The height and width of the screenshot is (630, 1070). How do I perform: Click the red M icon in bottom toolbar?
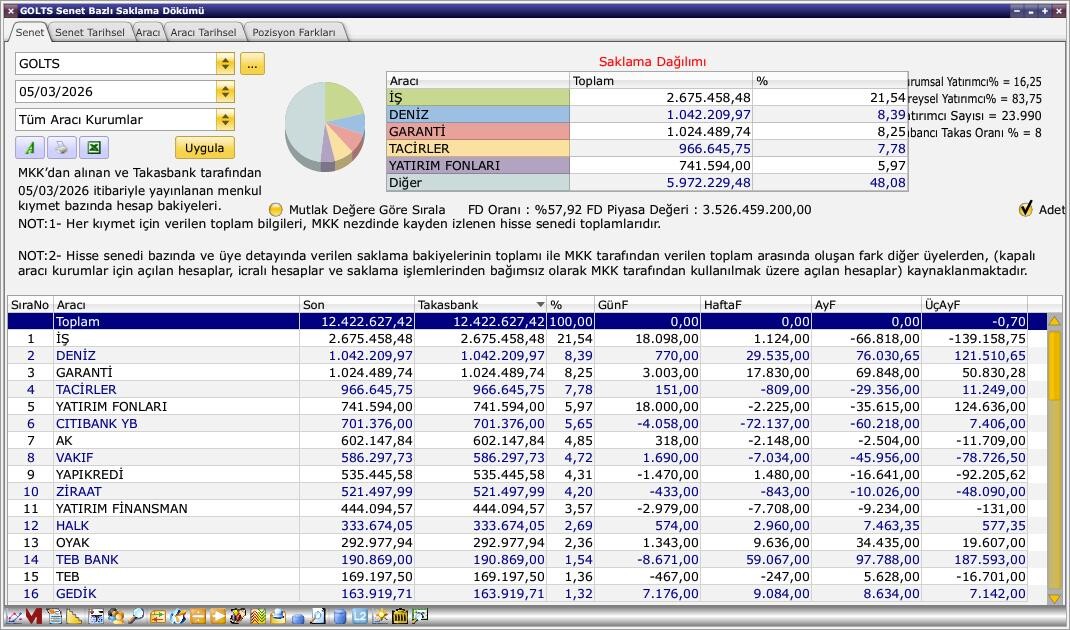pyautogui.click(x=33, y=617)
